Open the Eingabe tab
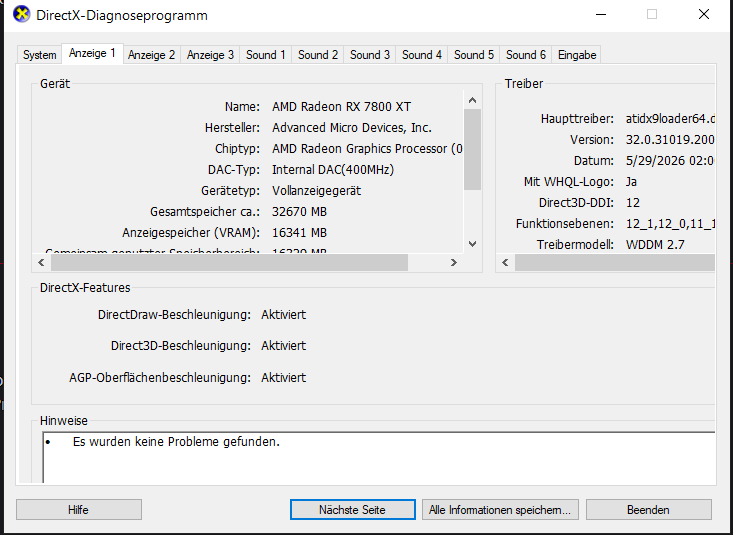This screenshot has width=733, height=535. pos(577,55)
